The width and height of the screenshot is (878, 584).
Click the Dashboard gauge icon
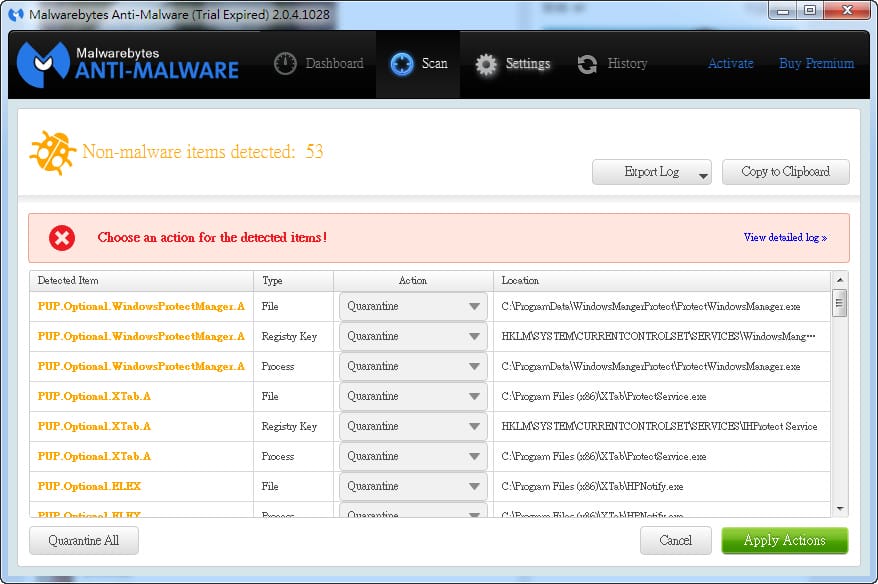click(x=285, y=64)
